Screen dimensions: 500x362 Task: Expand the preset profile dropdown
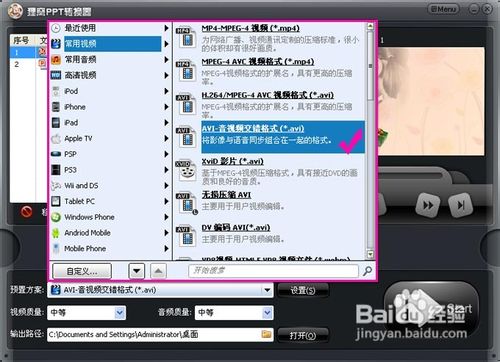pyautogui.click(x=267, y=290)
